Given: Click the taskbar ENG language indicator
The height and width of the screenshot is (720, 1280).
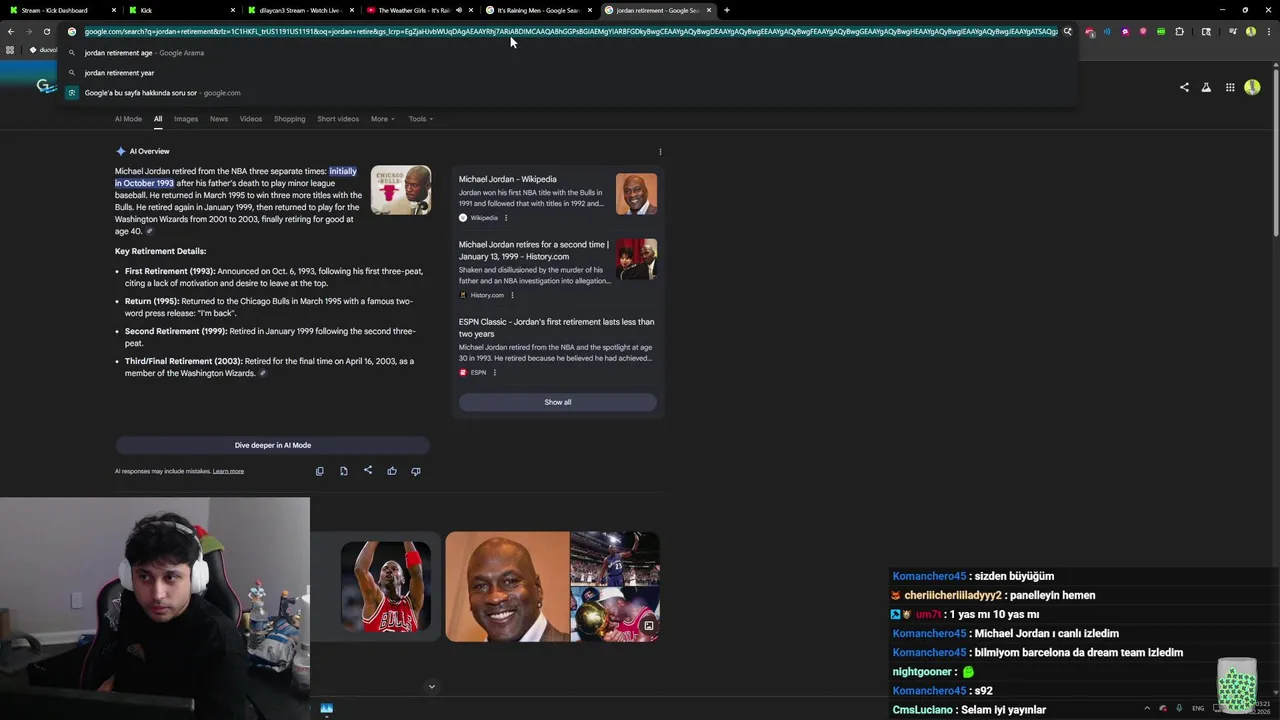Looking at the screenshot, I should click(1198, 708).
